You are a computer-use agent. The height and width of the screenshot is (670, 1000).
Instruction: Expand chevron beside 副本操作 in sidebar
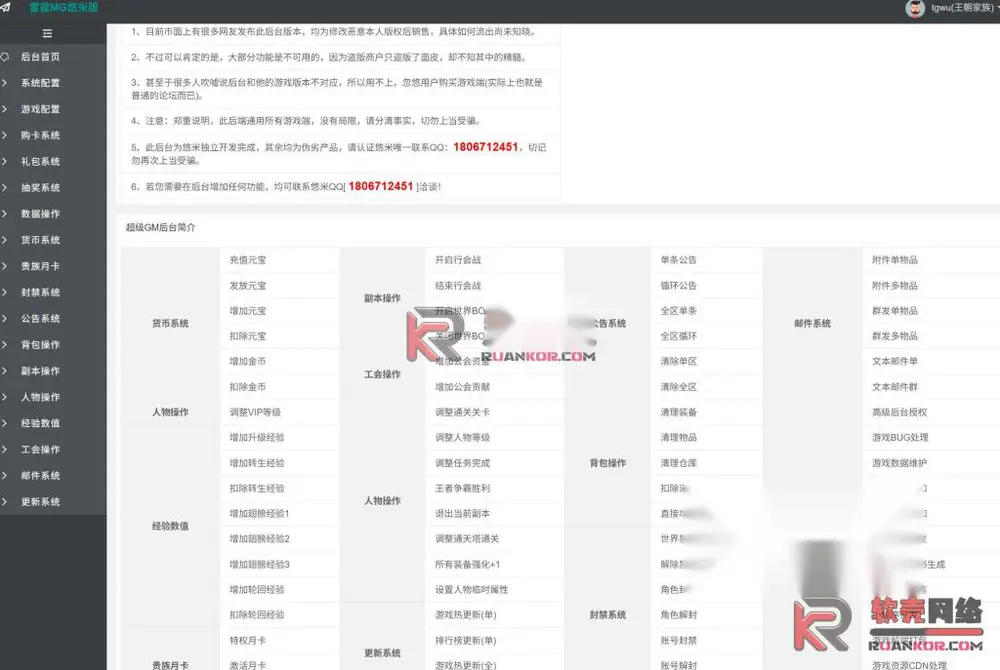coord(4,370)
